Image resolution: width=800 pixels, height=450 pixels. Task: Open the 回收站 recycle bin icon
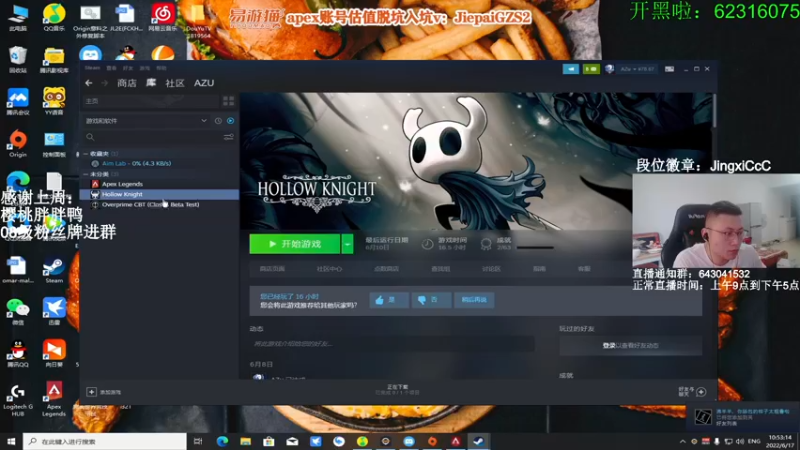tap(18, 59)
